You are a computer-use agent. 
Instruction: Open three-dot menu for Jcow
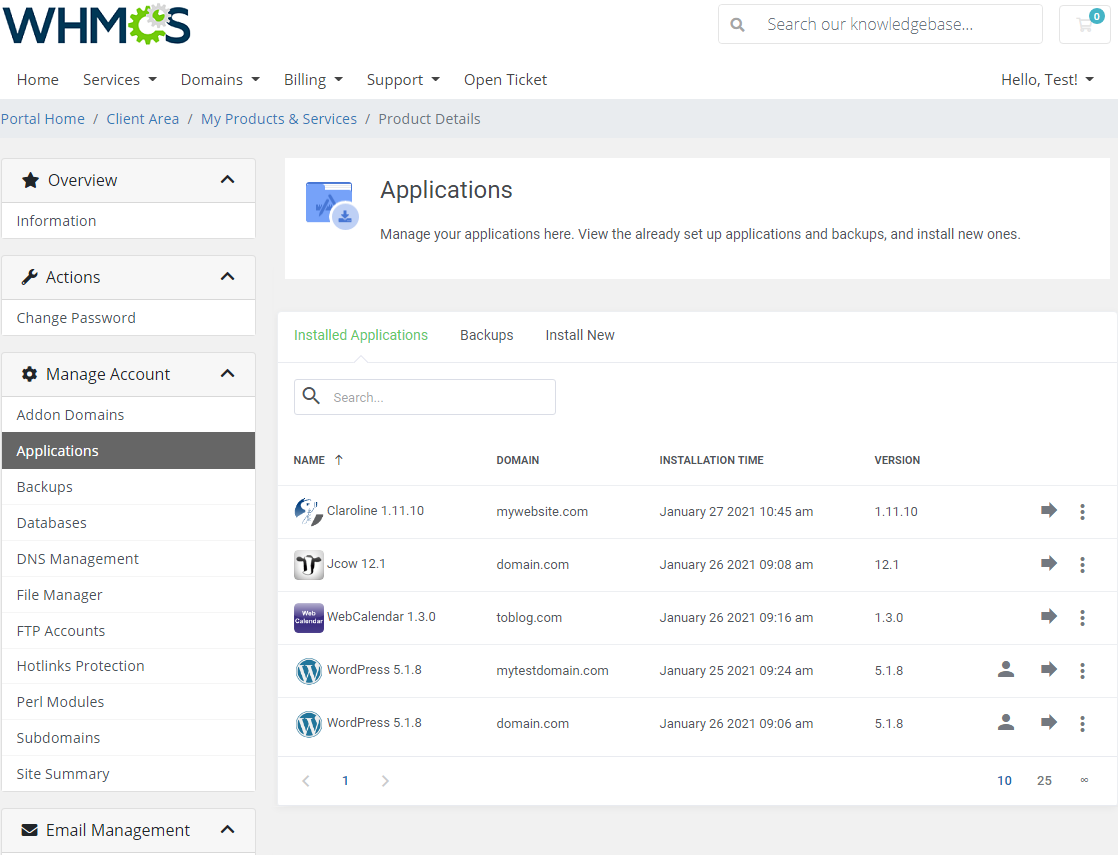[1082, 565]
